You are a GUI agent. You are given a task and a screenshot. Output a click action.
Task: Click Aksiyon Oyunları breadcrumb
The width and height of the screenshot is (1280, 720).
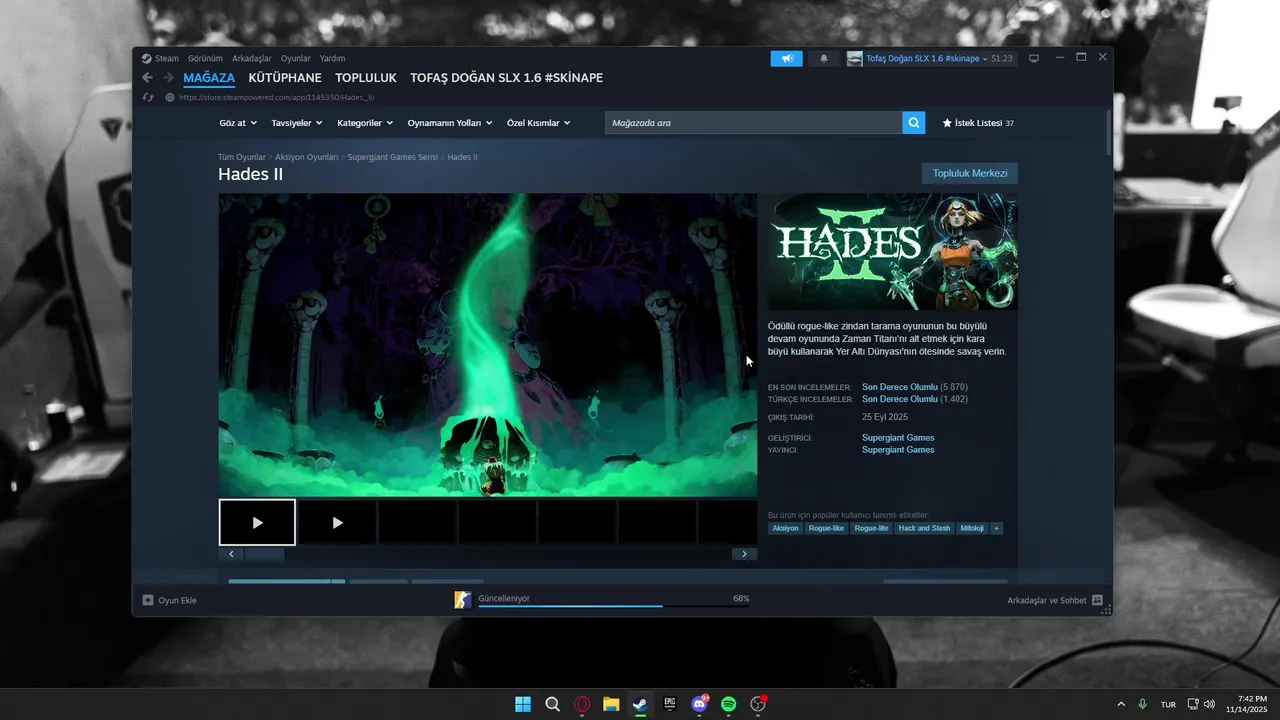(x=307, y=157)
